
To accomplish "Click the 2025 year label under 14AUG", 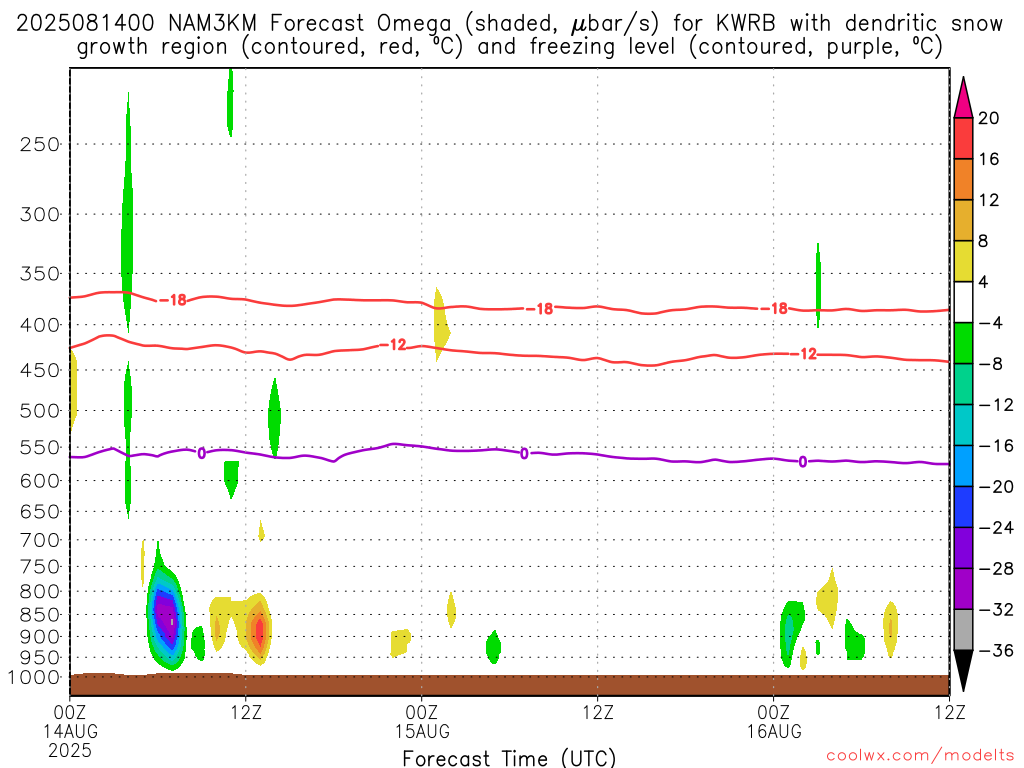I will click(x=70, y=750).
